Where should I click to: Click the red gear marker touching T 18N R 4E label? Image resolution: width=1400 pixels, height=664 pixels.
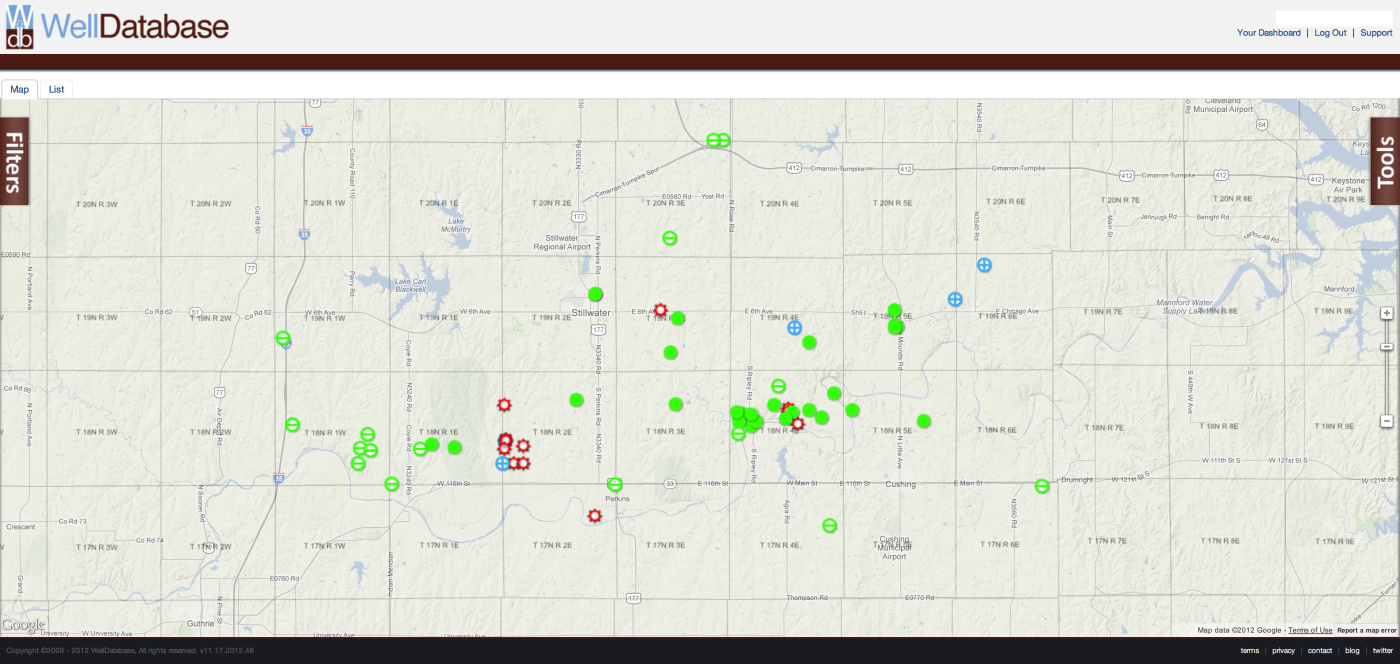click(797, 424)
